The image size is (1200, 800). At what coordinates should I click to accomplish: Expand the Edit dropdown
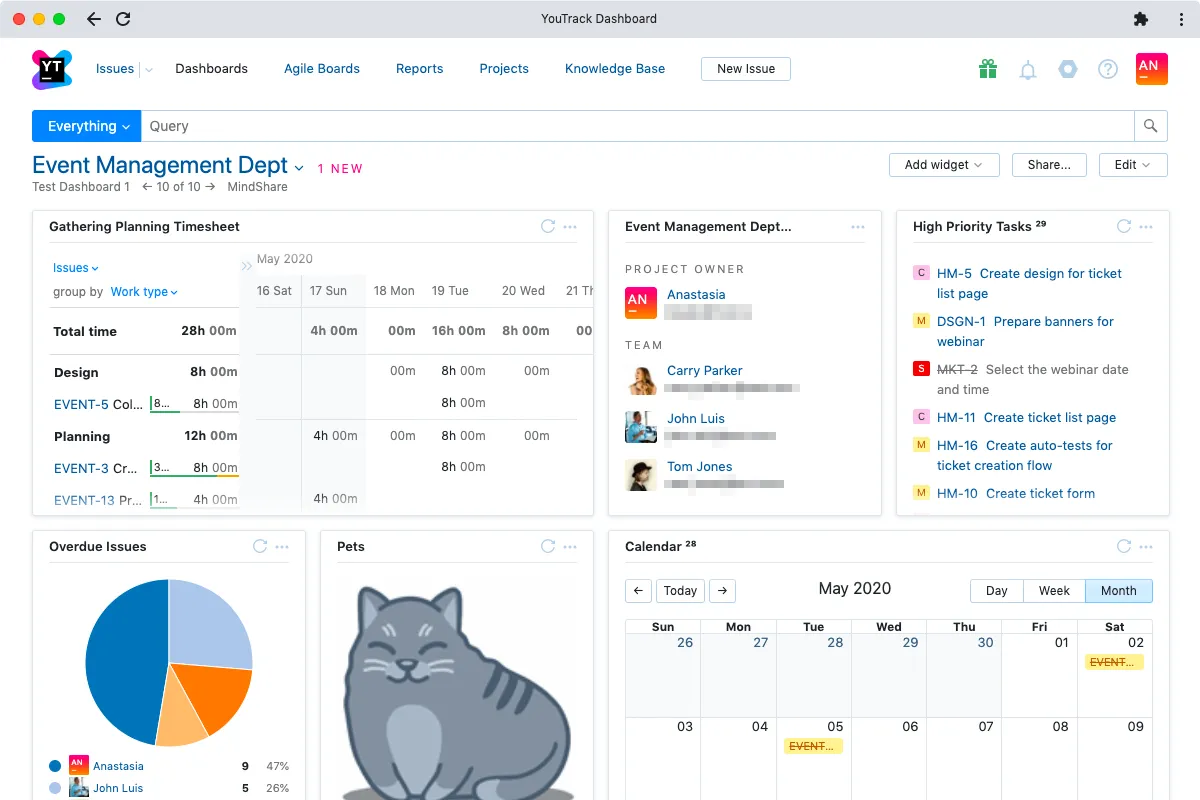tap(1133, 164)
